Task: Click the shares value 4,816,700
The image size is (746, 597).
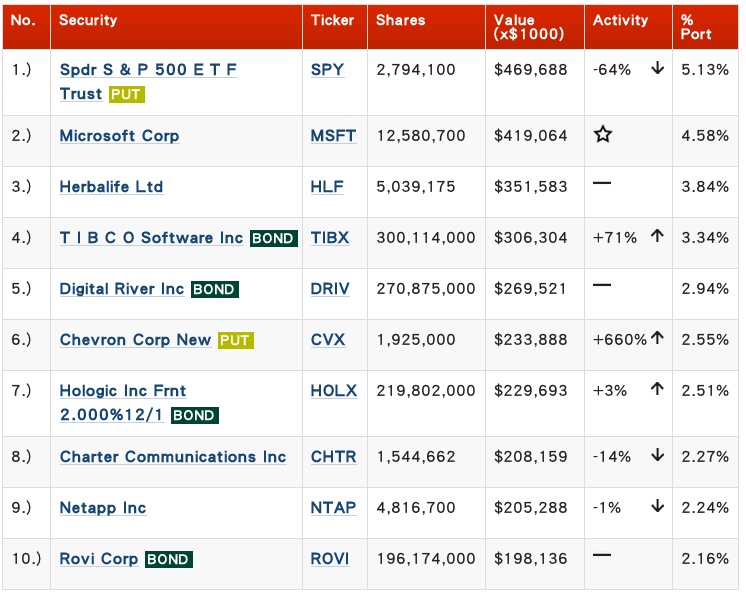Action: pos(416,508)
